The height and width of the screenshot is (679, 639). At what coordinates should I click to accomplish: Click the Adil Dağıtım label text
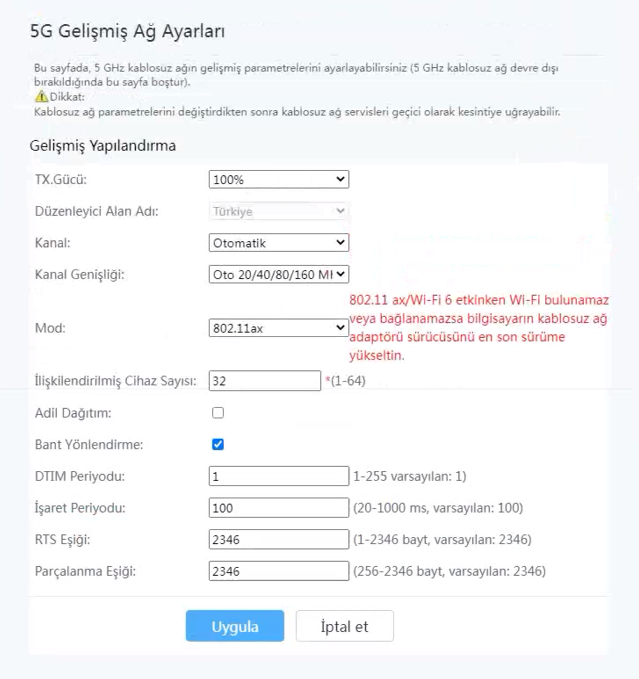coord(72,412)
